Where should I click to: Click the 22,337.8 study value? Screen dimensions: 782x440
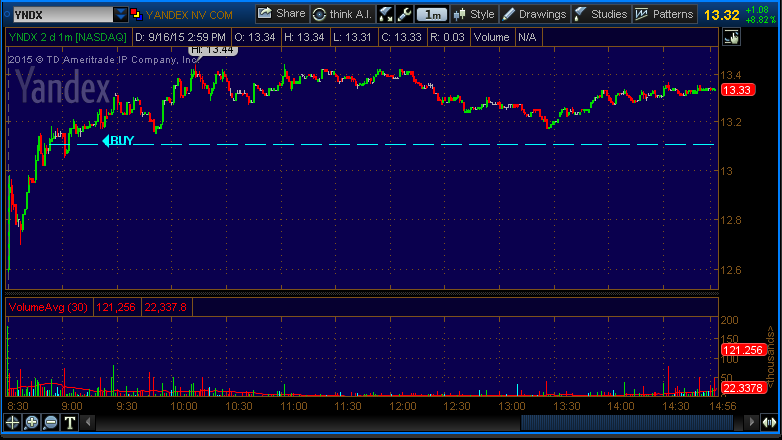click(166, 307)
